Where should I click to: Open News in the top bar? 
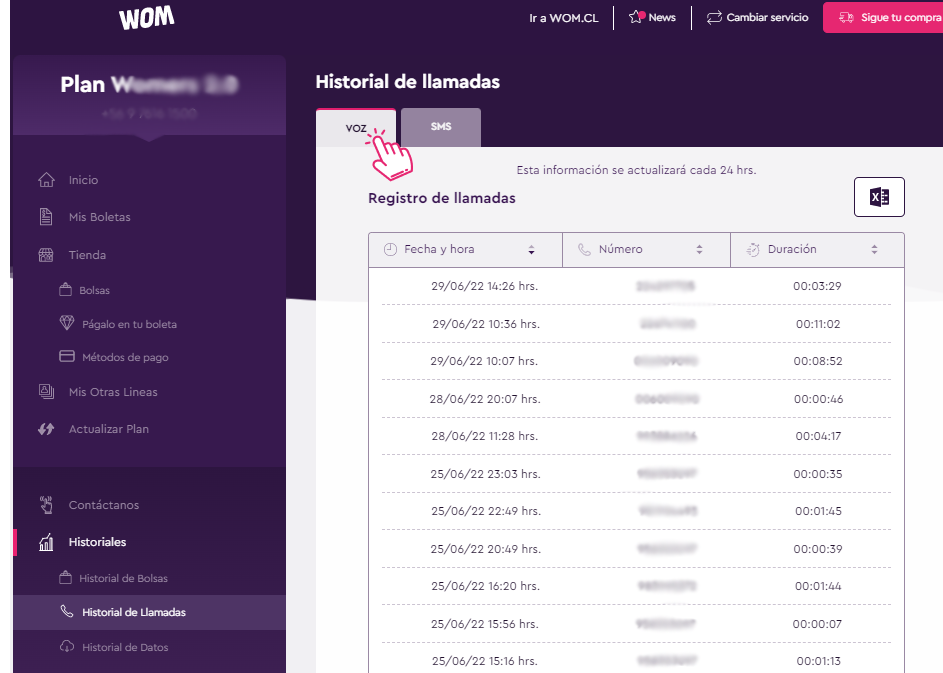[652, 18]
